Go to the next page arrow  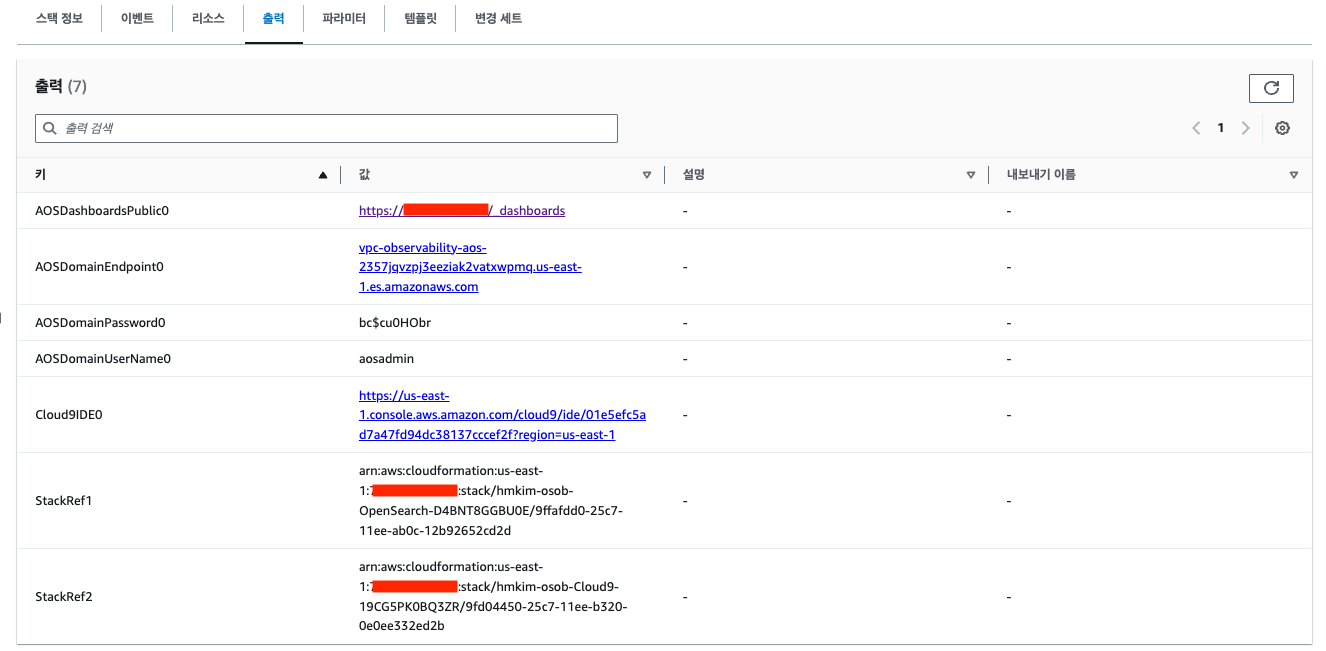(1245, 128)
